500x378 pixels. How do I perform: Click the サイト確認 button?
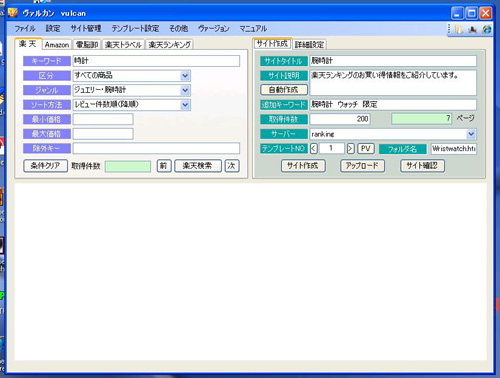pos(422,166)
